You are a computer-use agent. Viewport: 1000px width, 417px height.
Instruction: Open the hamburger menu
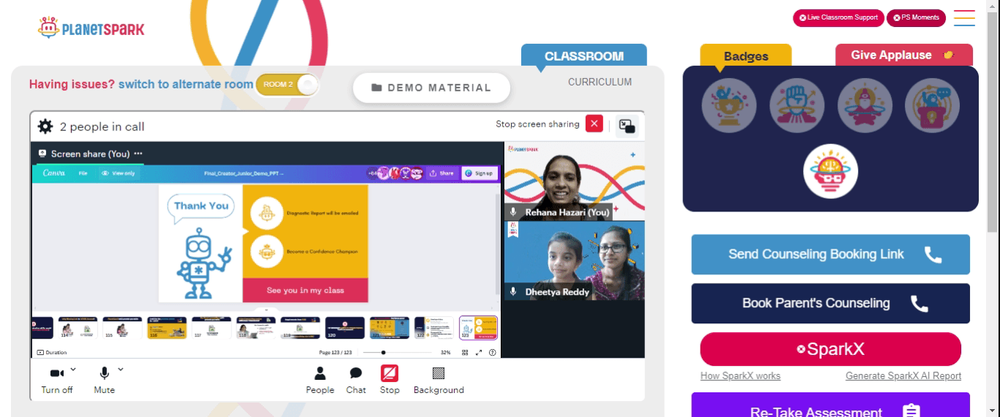click(964, 18)
